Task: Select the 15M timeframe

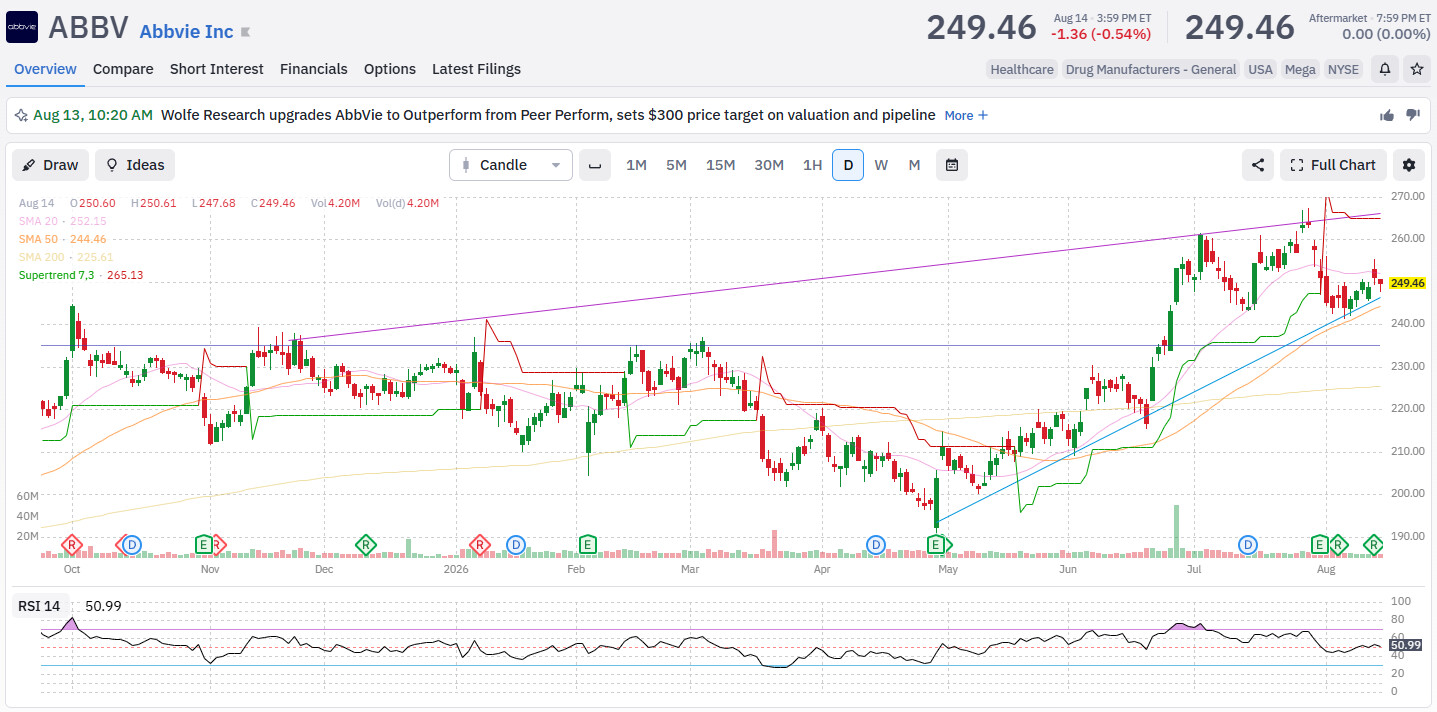Action: 720,165
